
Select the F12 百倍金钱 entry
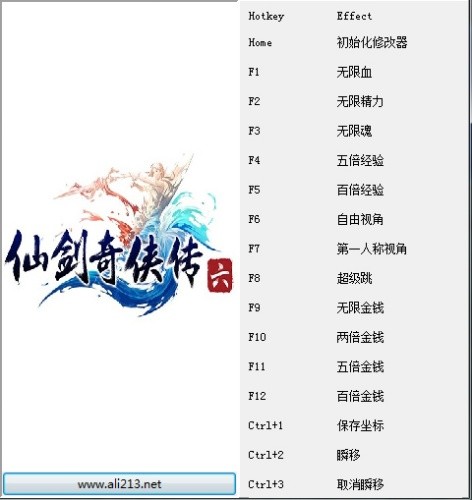[354, 396]
